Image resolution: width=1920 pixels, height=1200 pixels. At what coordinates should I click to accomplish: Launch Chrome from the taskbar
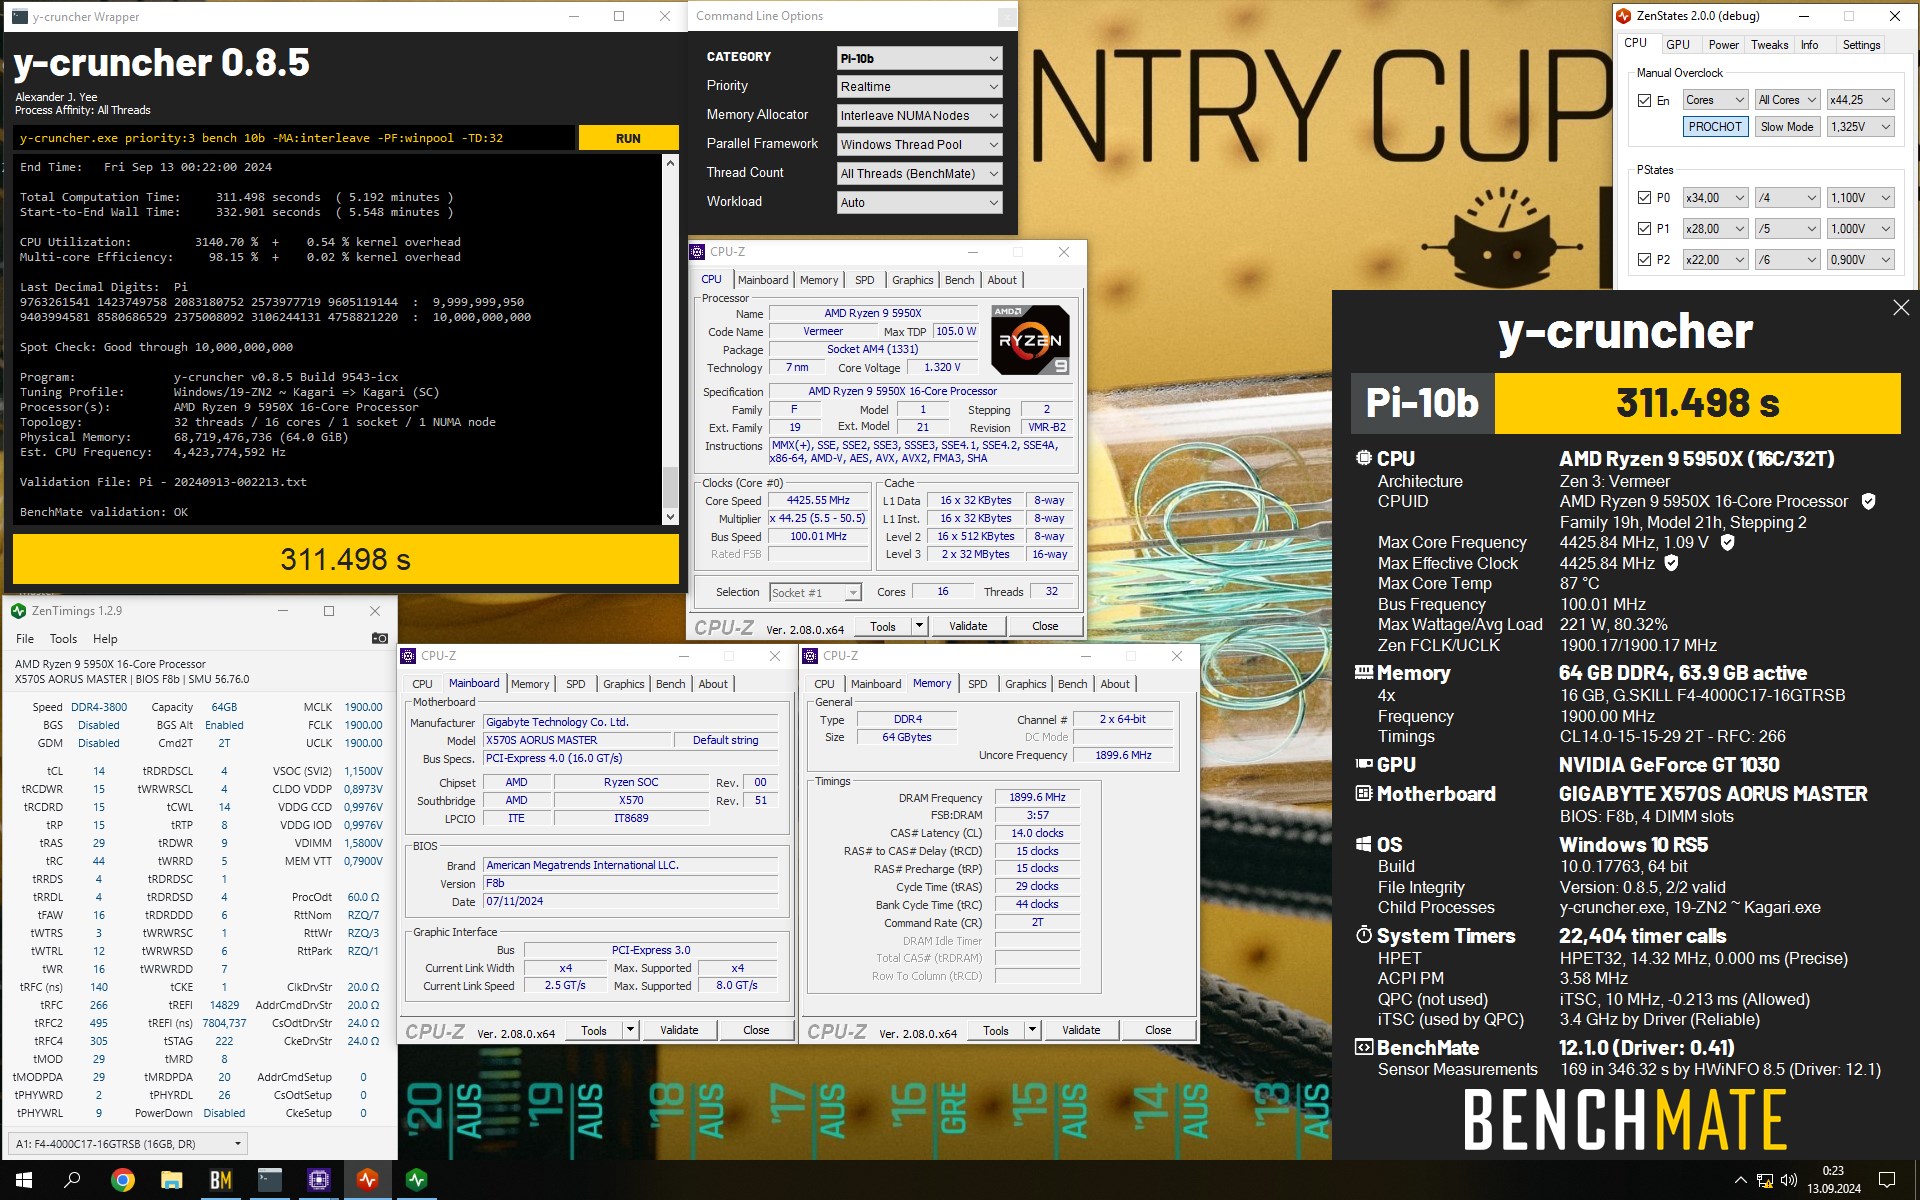pos(122,1180)
